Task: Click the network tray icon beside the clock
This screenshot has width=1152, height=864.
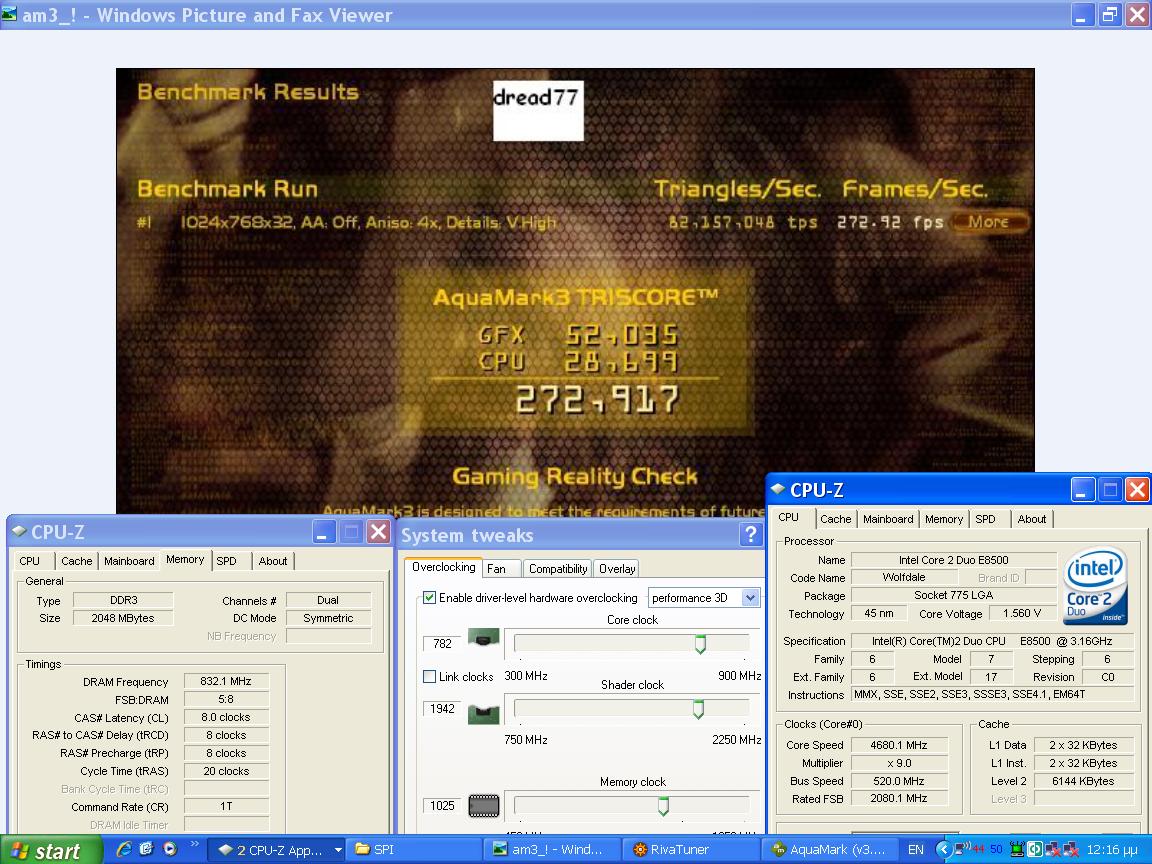Action: 1070,850
